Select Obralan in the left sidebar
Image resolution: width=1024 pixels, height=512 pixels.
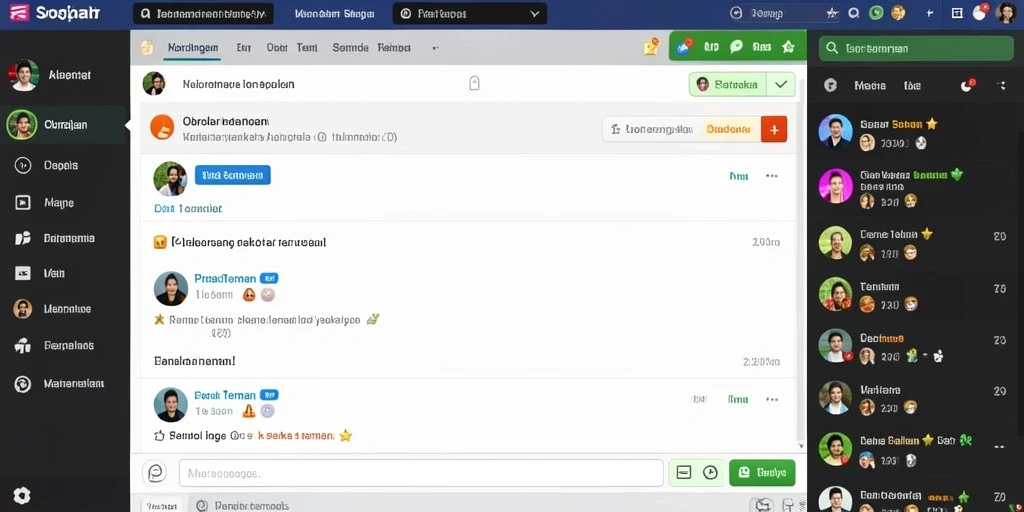click(x=64, y=124)
